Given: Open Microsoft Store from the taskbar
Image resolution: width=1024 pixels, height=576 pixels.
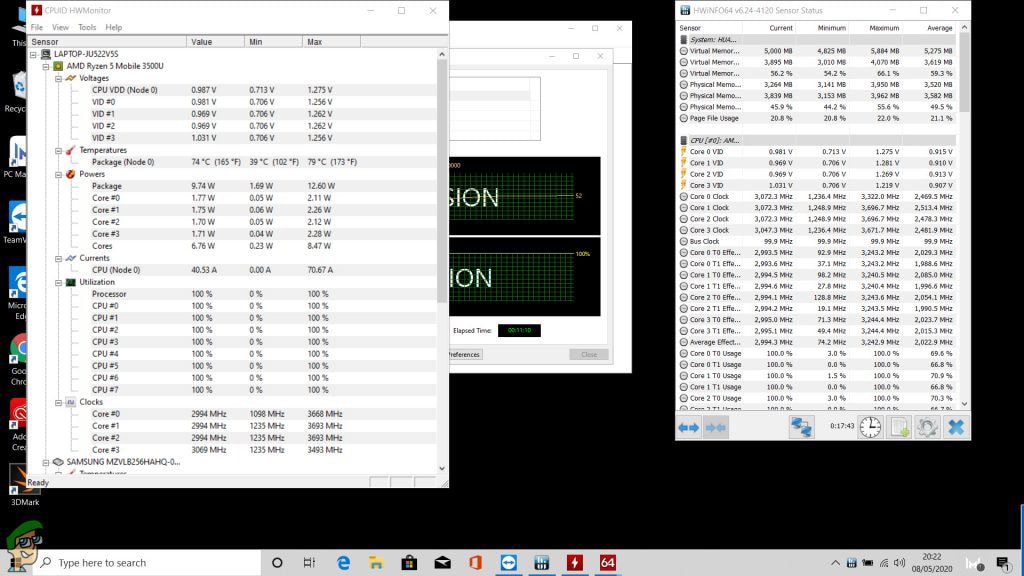Looking at the screenshot, I should 408,563.
